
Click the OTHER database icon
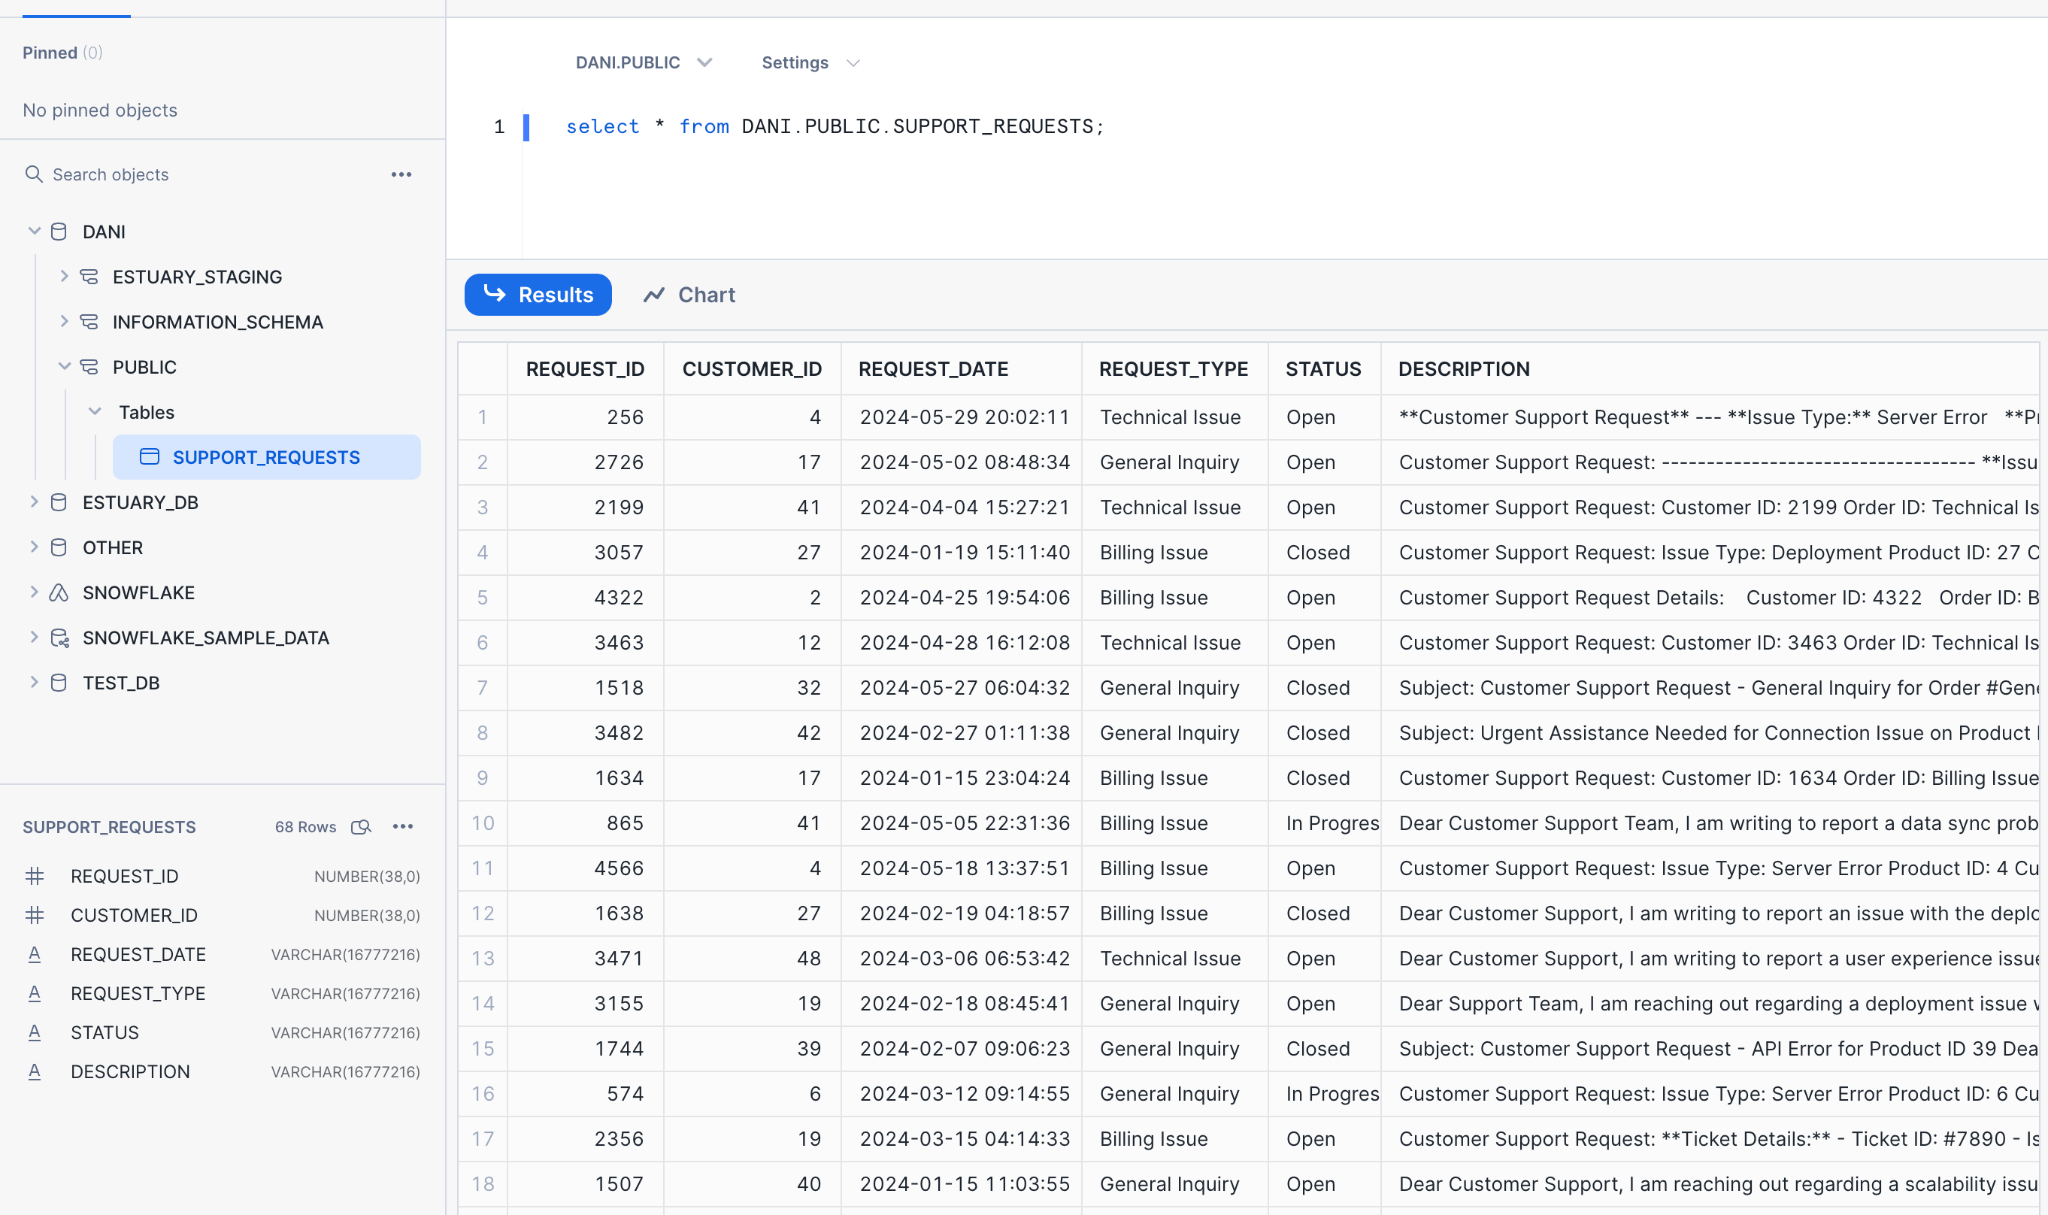[x=59, y=547]
